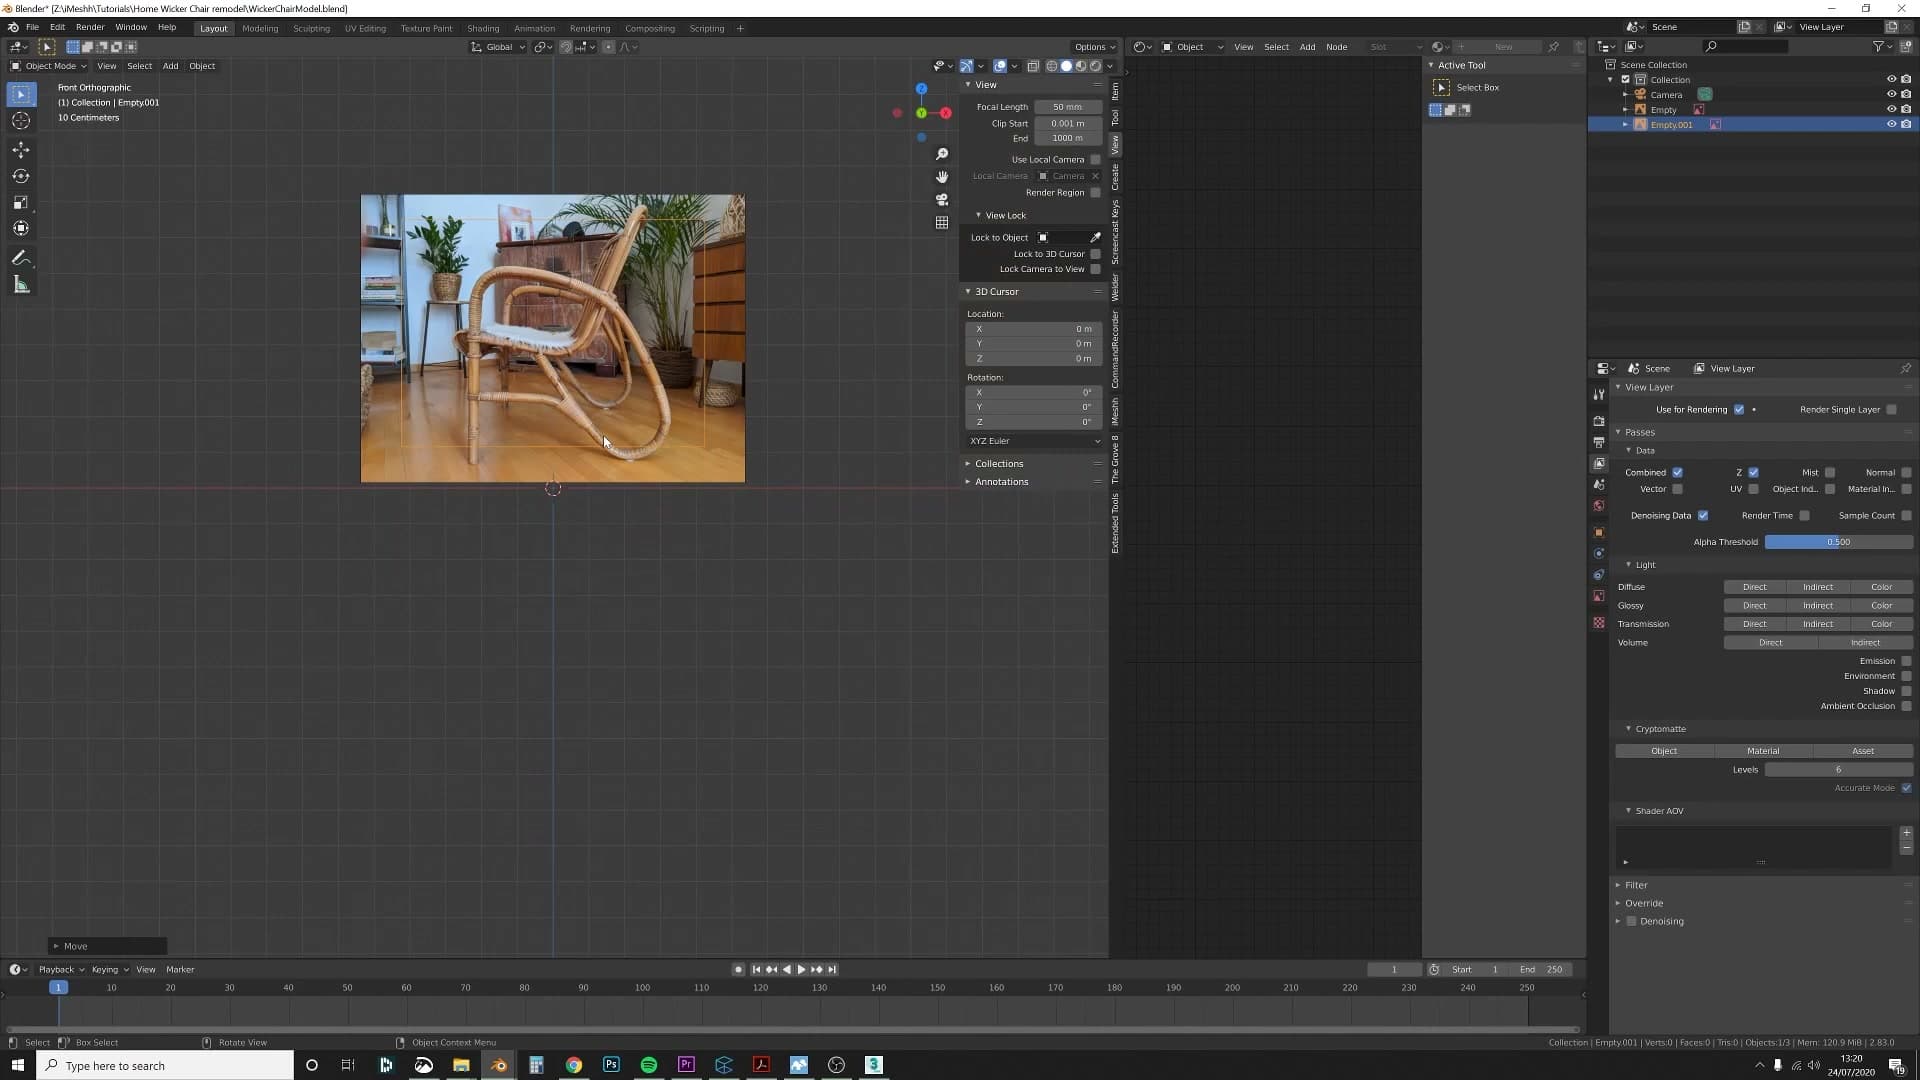
Task: Click the Pan view hand icon
Action: (941, 177)
